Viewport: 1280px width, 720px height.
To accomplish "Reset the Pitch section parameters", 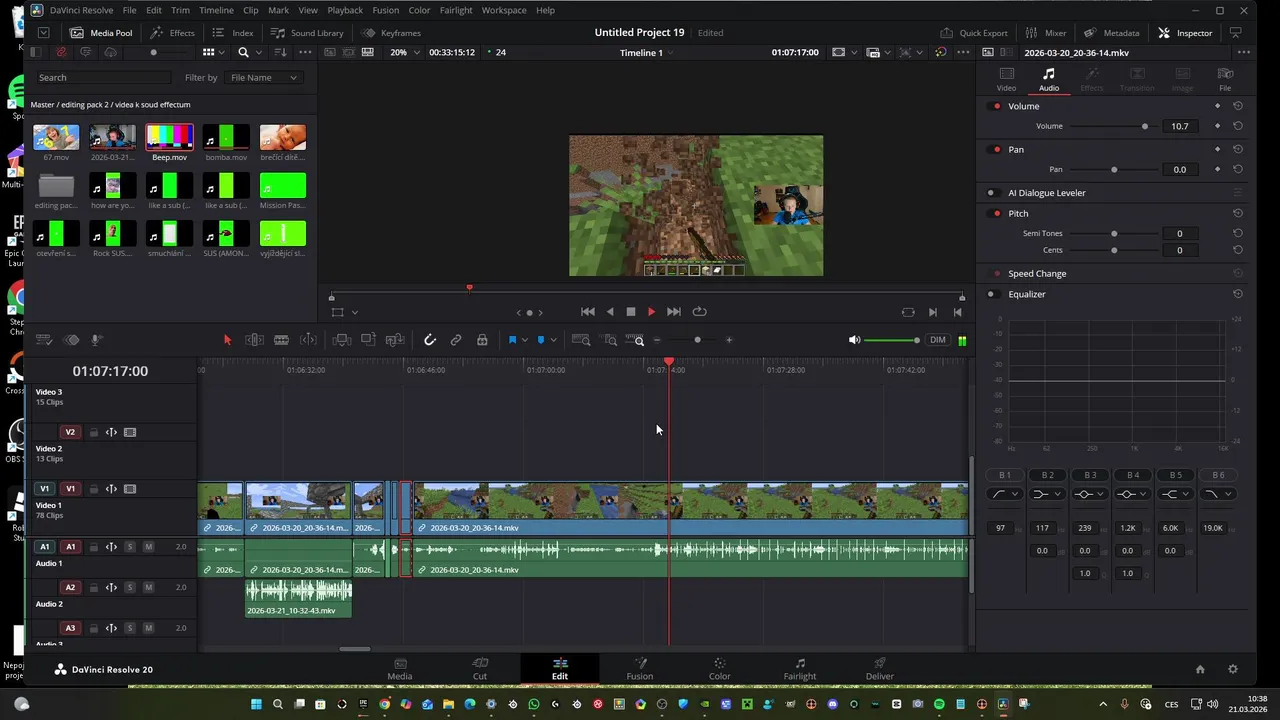I will point(1237,213).
